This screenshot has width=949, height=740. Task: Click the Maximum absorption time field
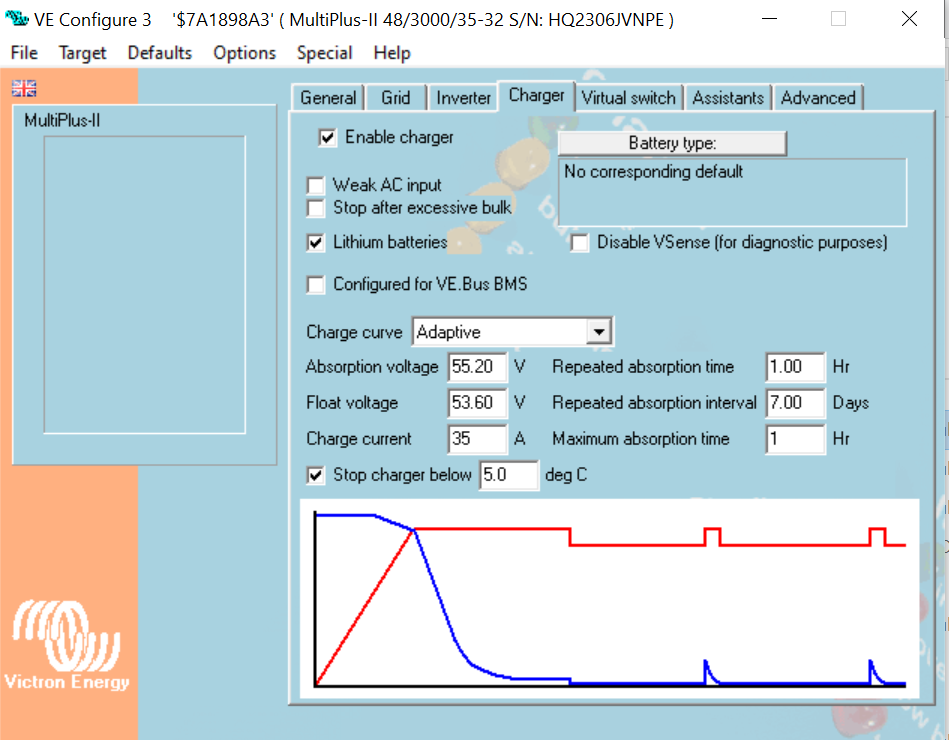tap(795, 439)
